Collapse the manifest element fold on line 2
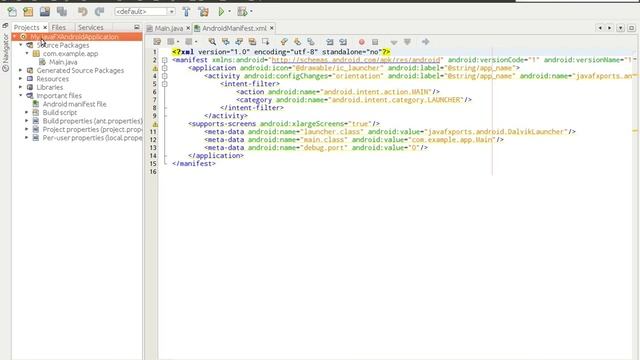The image size is (640, 360). tap(164, 60)
